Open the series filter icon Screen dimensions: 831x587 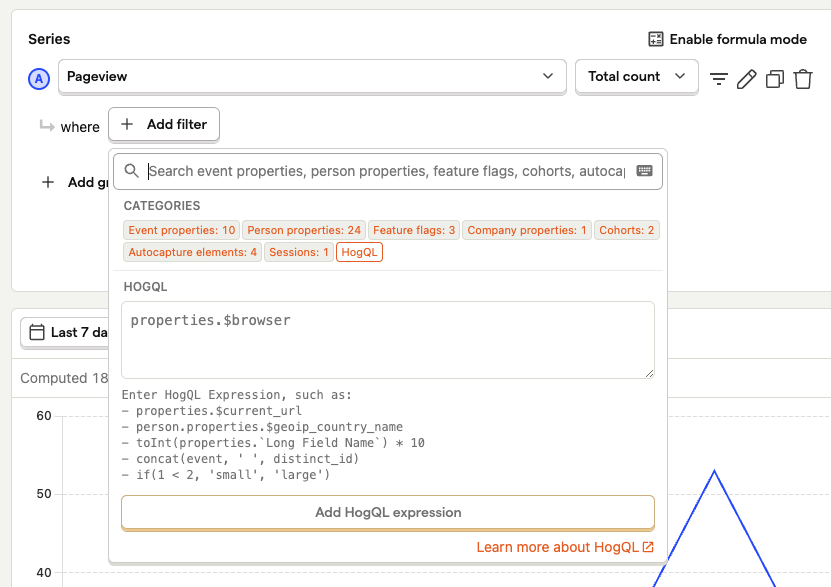(x=719, y=79)
